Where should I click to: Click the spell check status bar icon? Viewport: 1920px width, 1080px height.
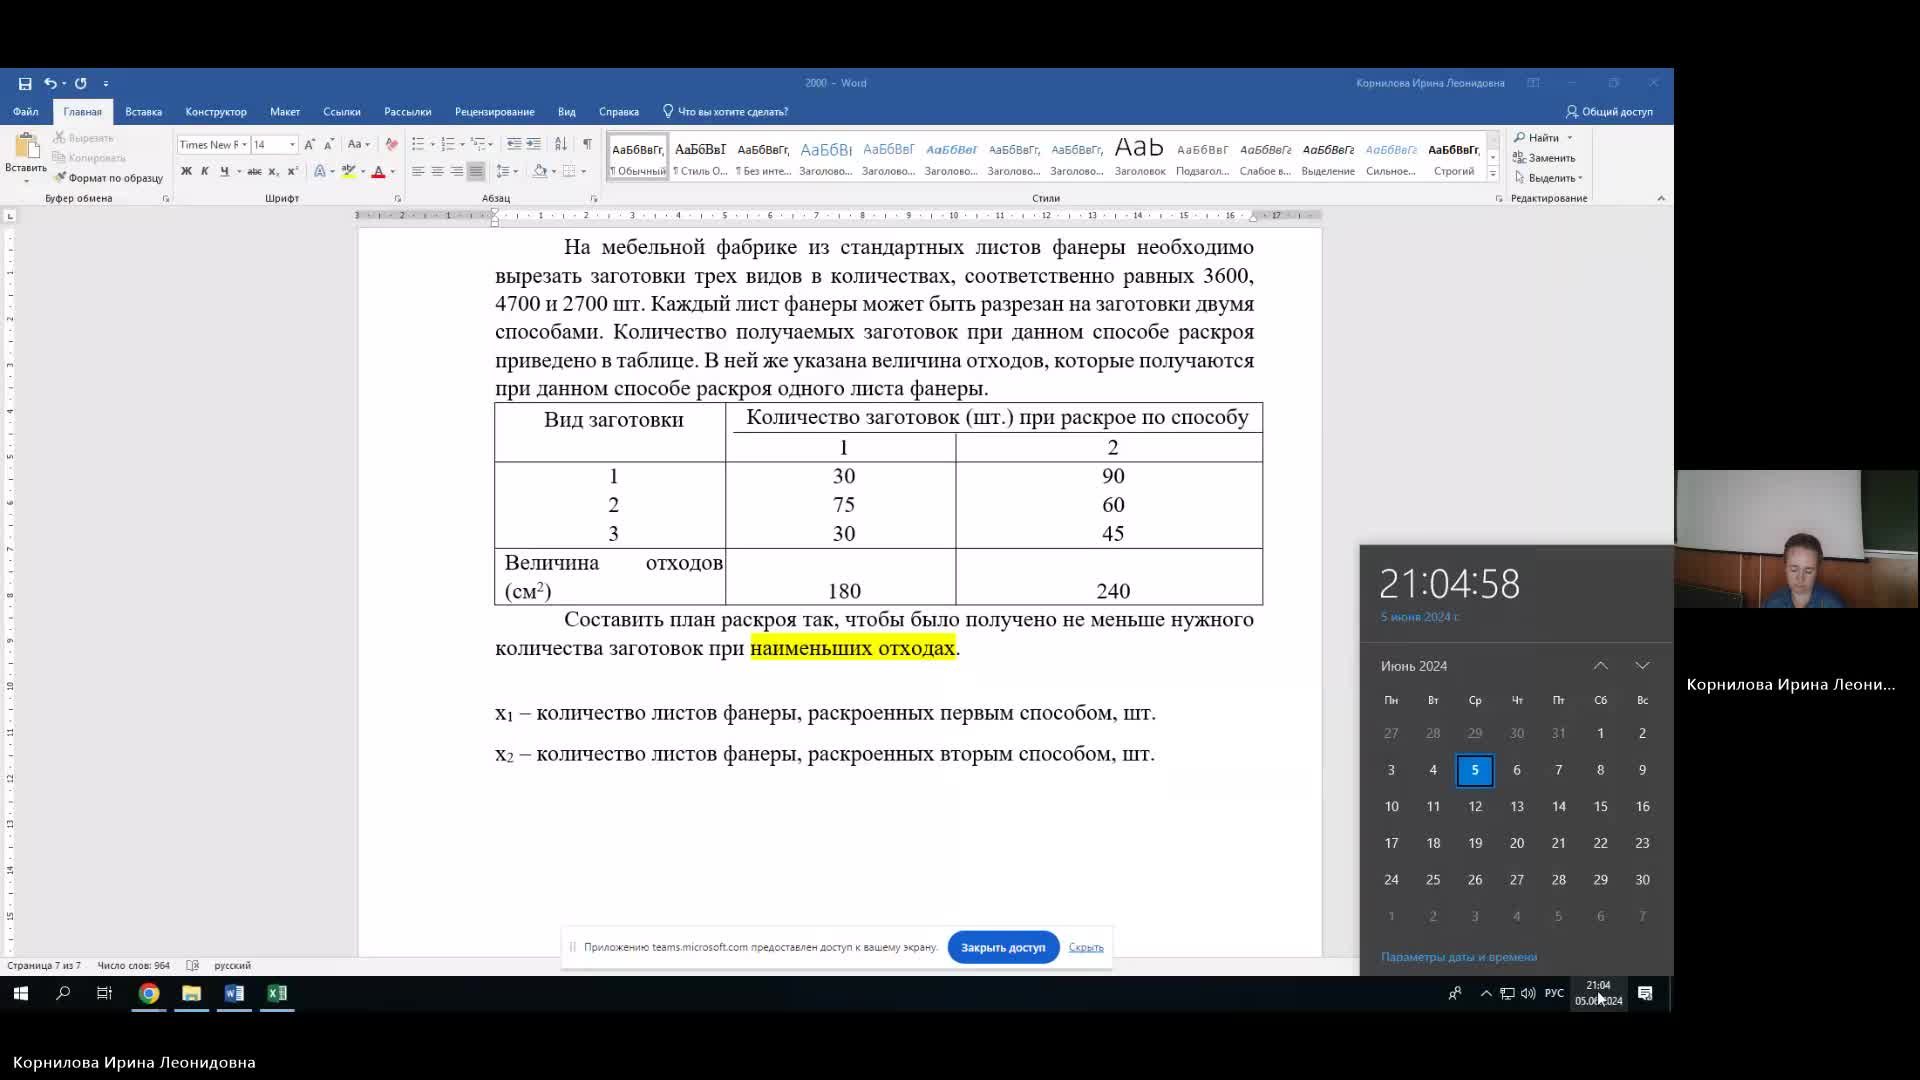point(193,965)
